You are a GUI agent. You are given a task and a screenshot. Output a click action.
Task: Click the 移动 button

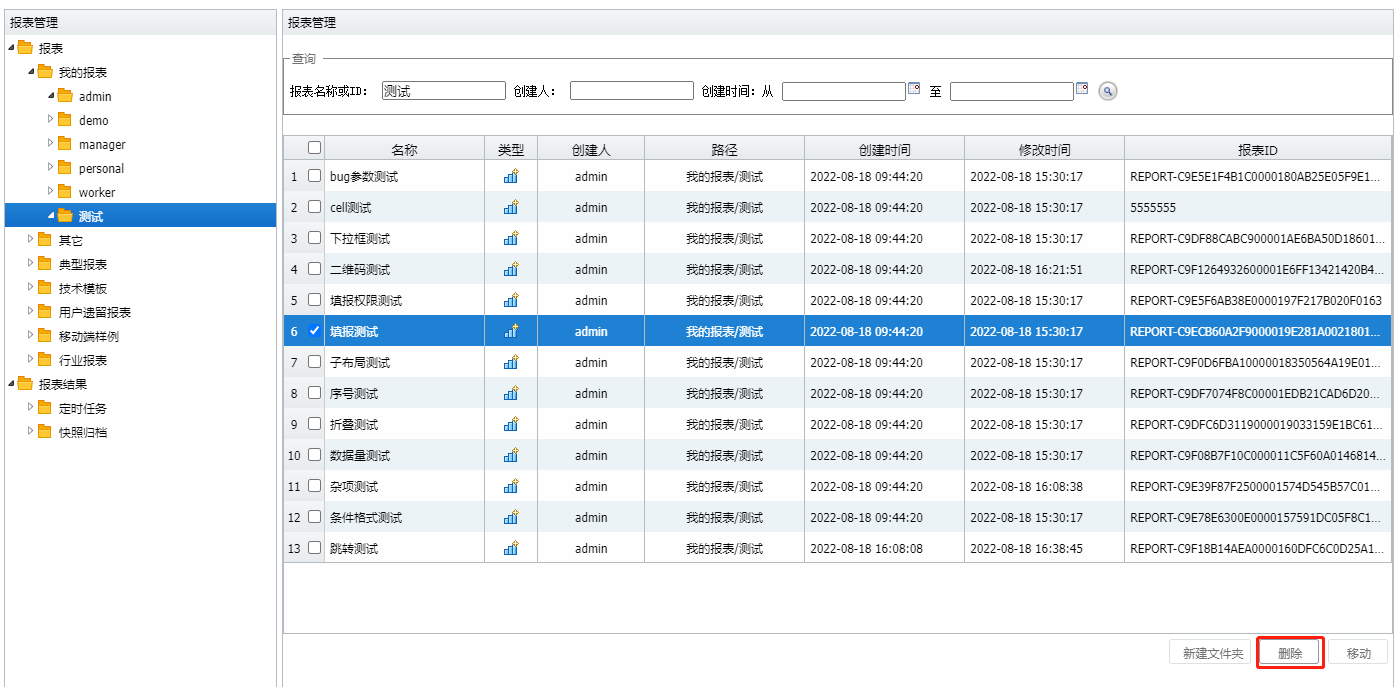[x=1358, y=653]
